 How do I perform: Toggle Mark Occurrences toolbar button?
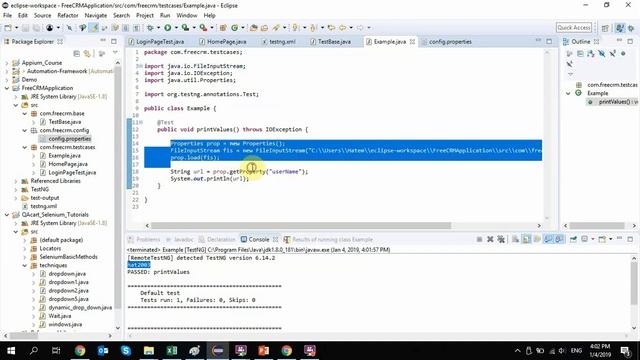tap(93, 28)
